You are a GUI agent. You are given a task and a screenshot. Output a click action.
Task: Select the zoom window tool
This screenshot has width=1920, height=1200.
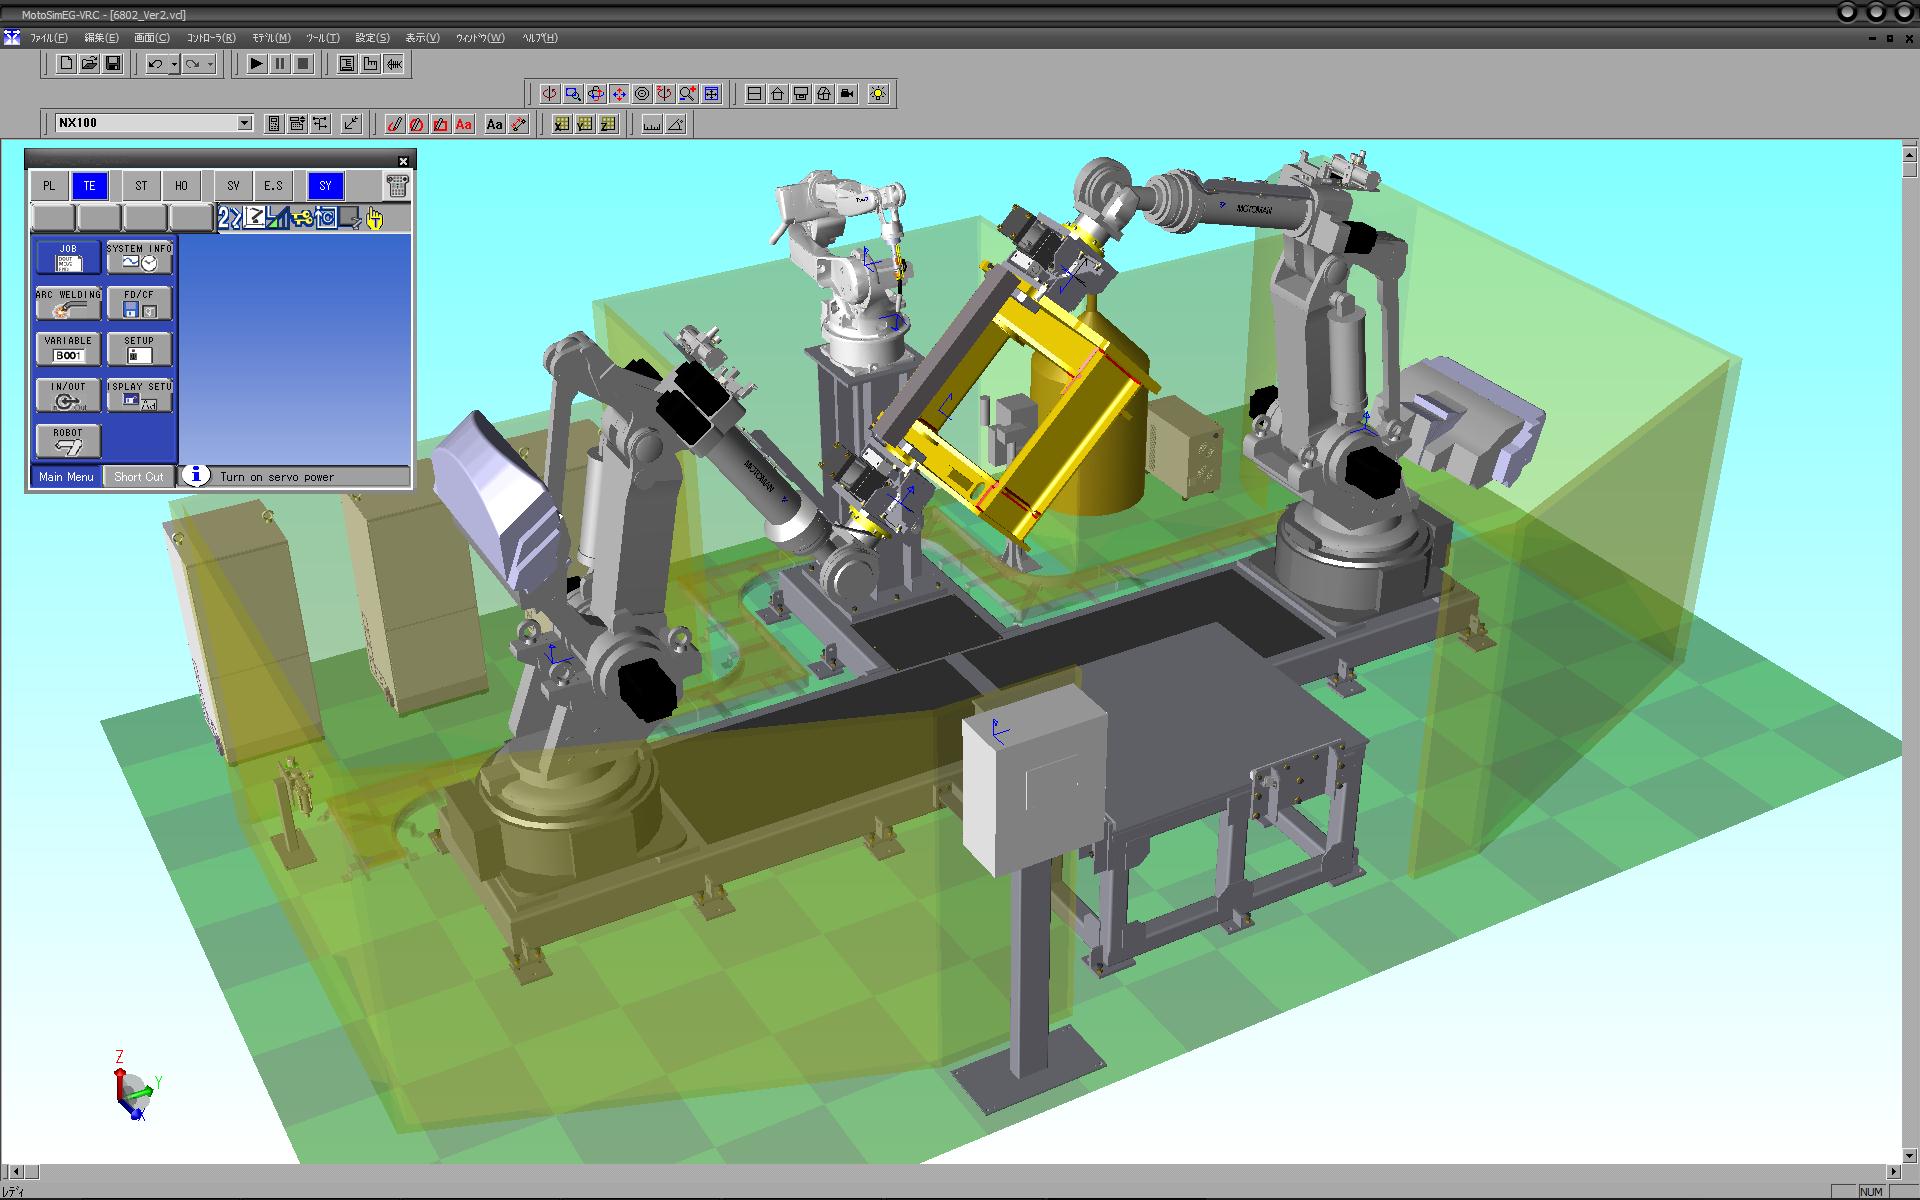572,94
